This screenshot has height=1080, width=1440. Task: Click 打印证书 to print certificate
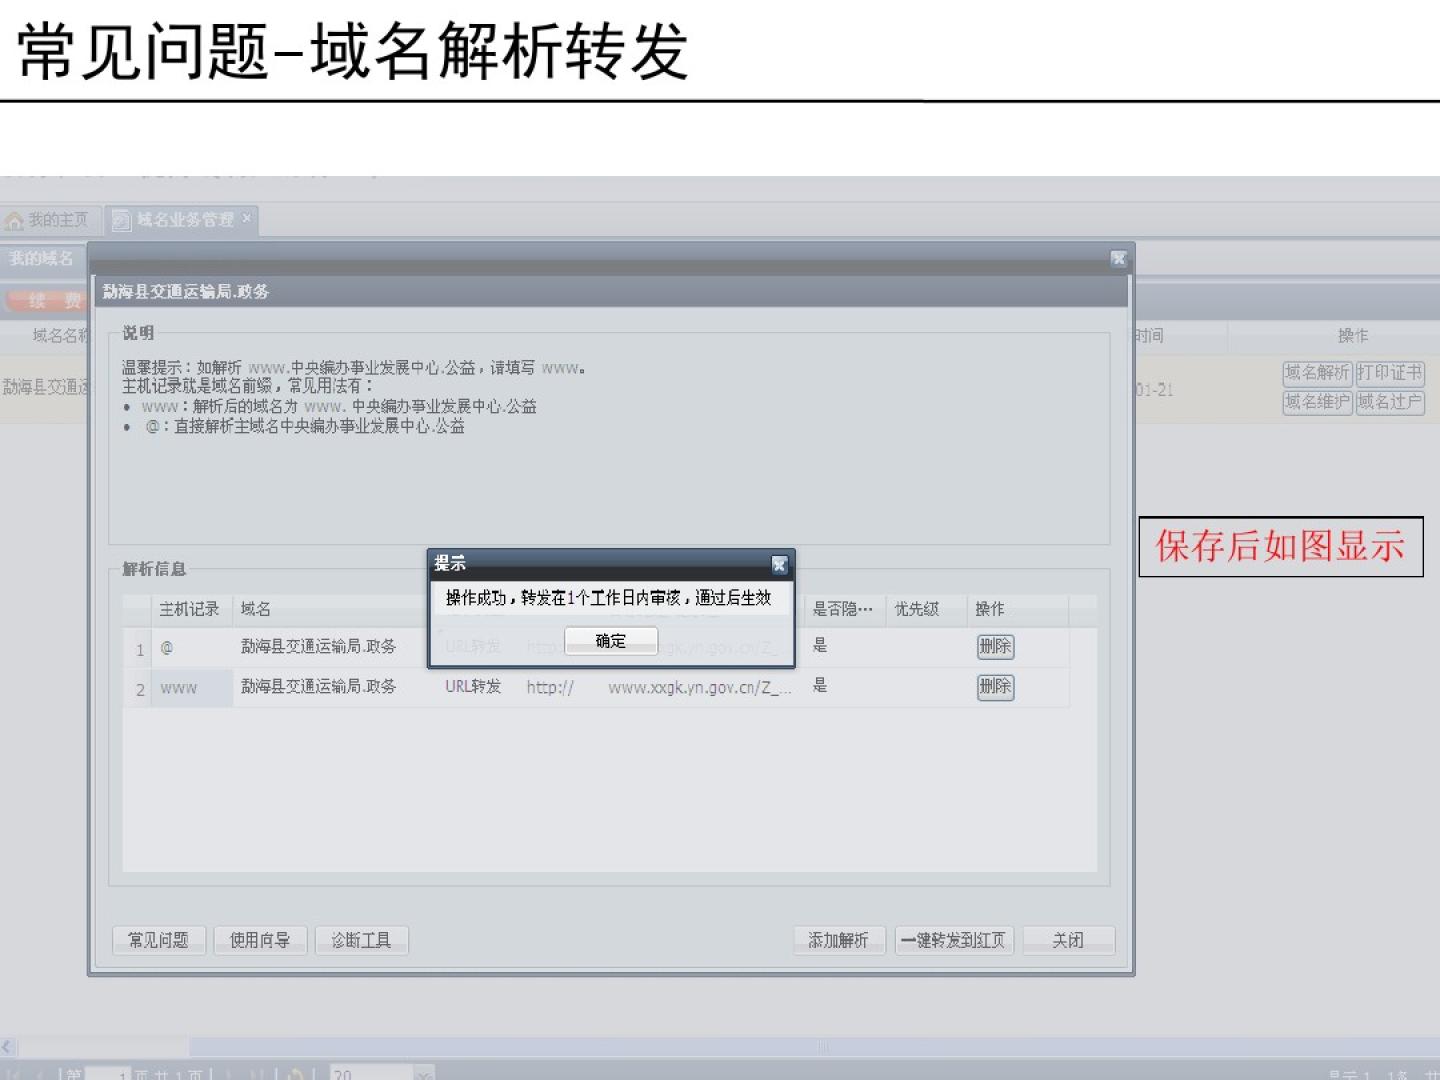(1390, 373)
